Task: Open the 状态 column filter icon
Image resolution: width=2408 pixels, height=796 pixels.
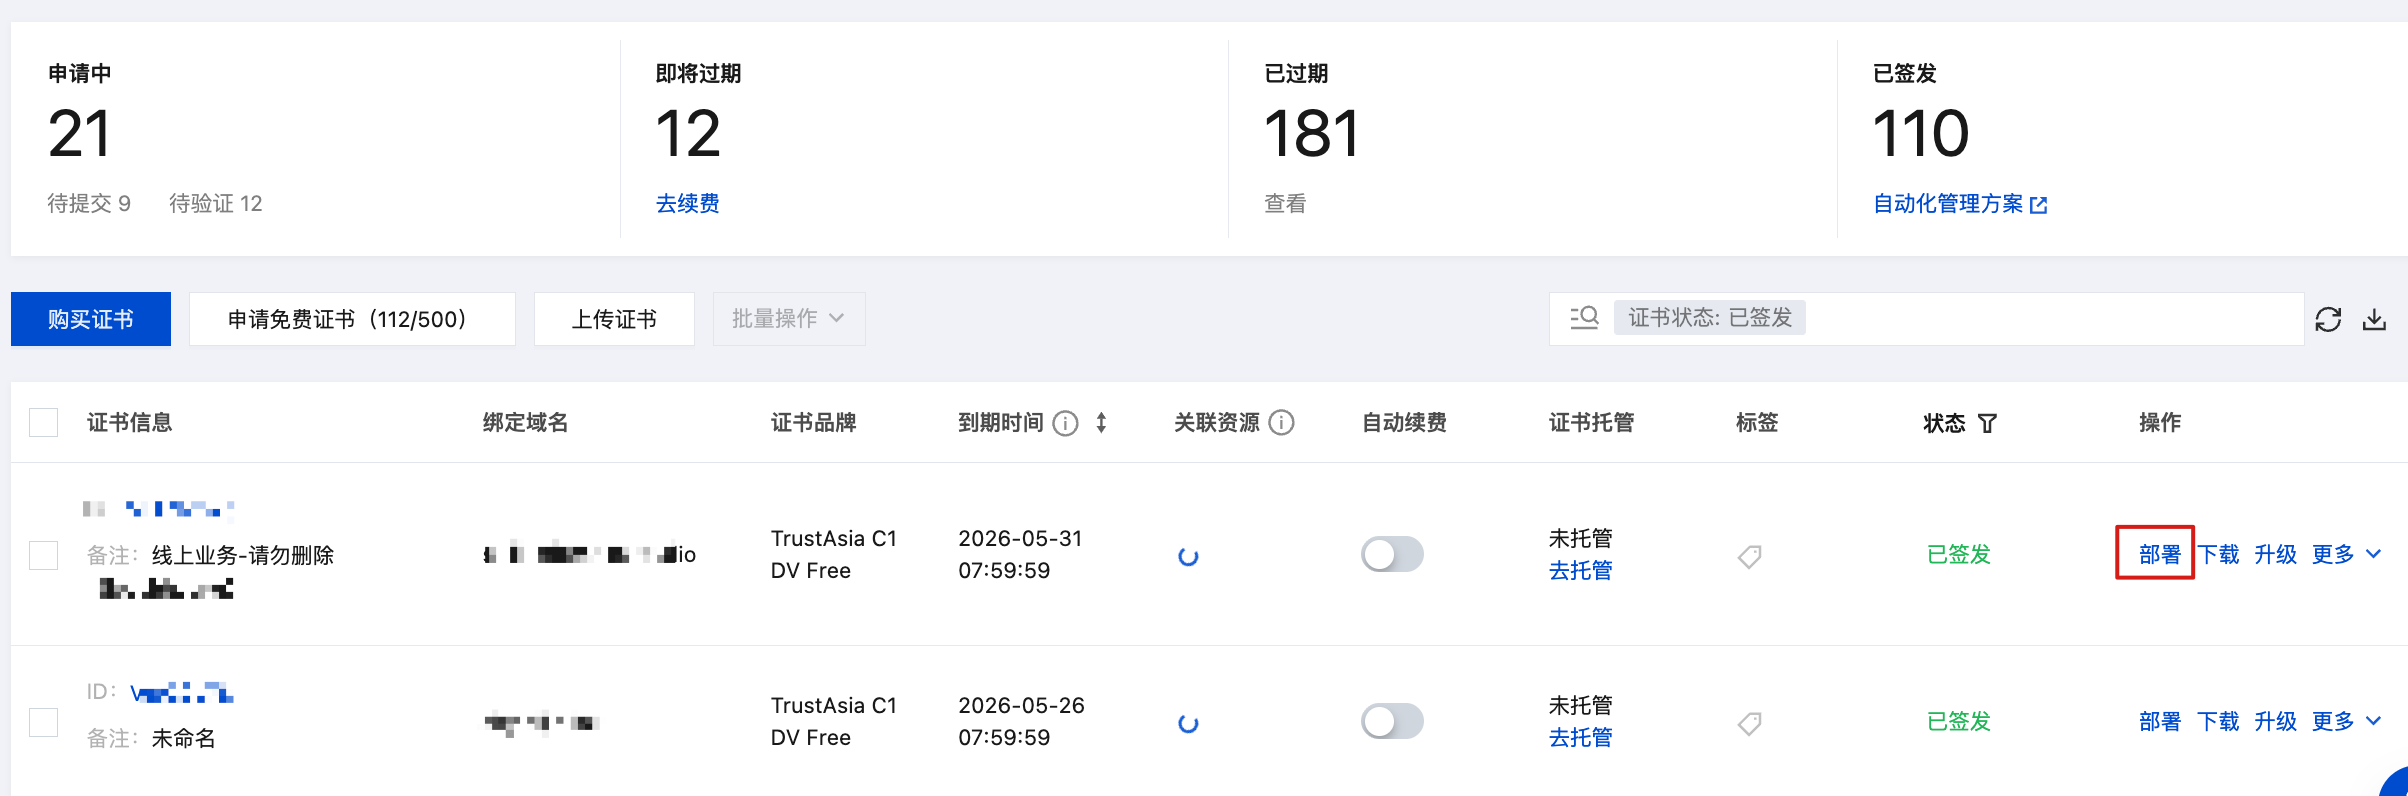Action: pos(1988,424)
